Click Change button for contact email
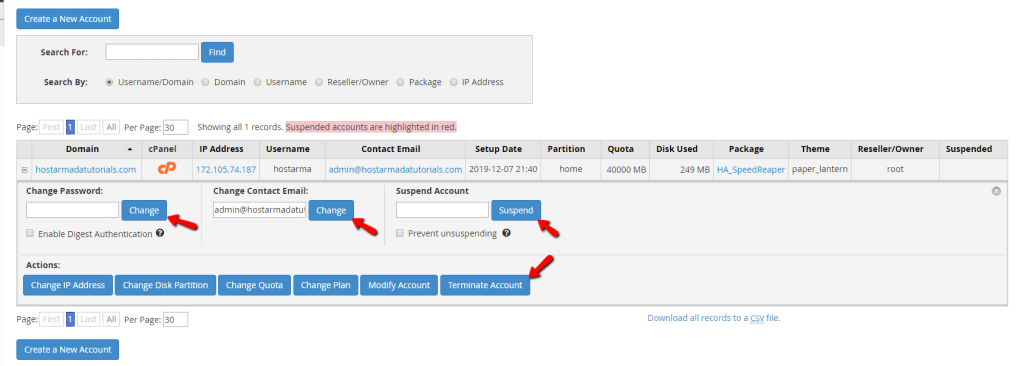Image resolution: width=1024 pixels, height=366 pixels. [x=331, y=210]
